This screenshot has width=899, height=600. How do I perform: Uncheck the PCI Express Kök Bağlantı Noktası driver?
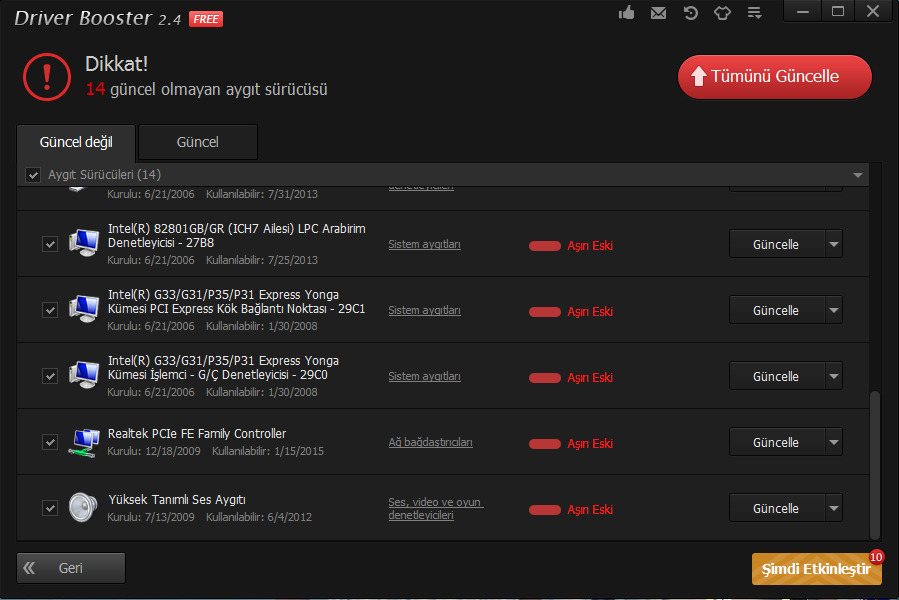(x=50, y=310)
